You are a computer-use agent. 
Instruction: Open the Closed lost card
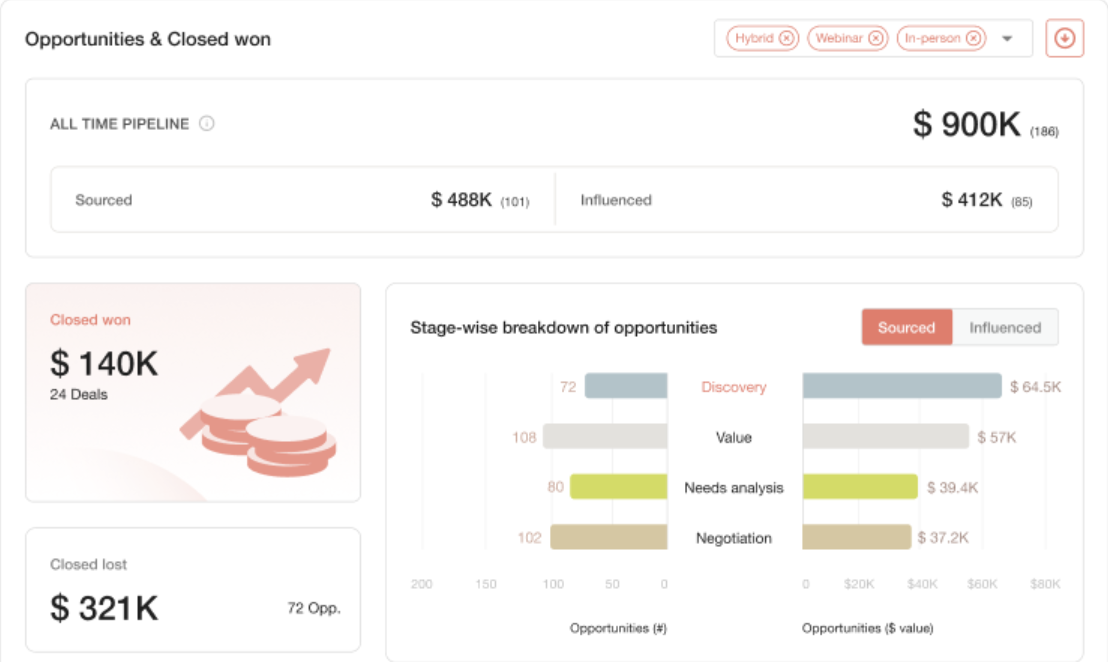(193, 590)
